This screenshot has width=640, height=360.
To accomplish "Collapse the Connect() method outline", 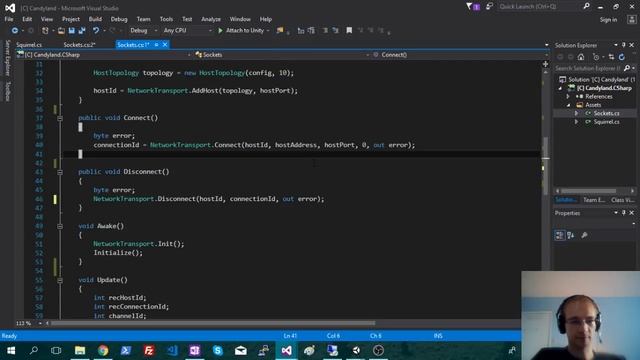I will pyautogui.click(x=60, y=118).
